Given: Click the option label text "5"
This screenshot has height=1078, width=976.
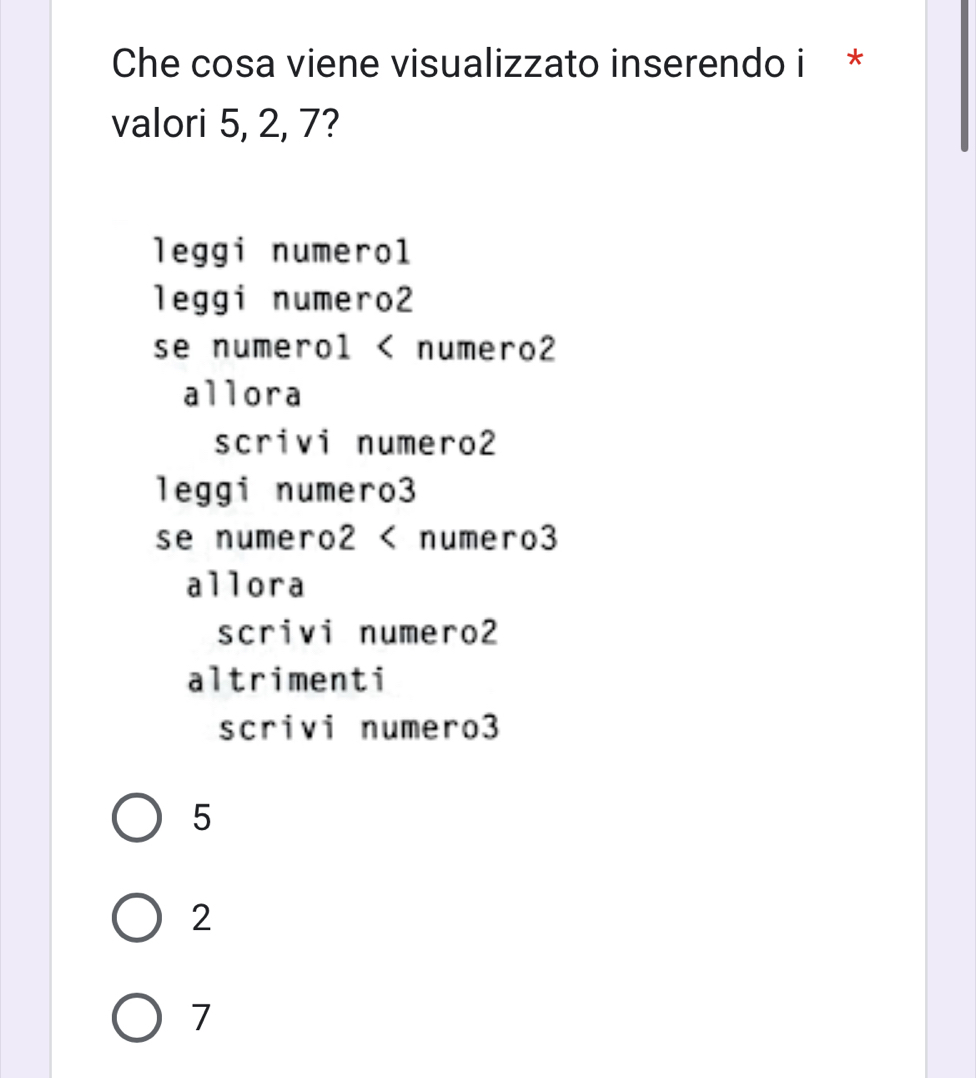Looking at the screenshot, I should 202,818.
